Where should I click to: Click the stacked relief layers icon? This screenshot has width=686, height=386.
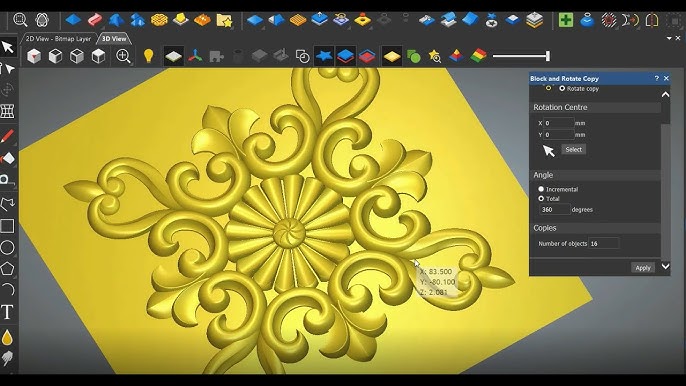click(x=534, y=20)
